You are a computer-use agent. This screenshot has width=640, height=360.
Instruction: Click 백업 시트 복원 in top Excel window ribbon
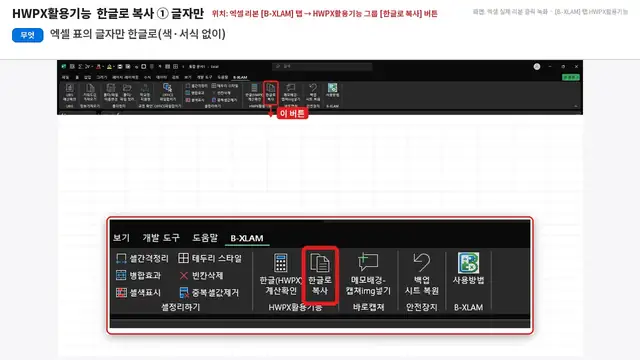(x=313, y=93)
